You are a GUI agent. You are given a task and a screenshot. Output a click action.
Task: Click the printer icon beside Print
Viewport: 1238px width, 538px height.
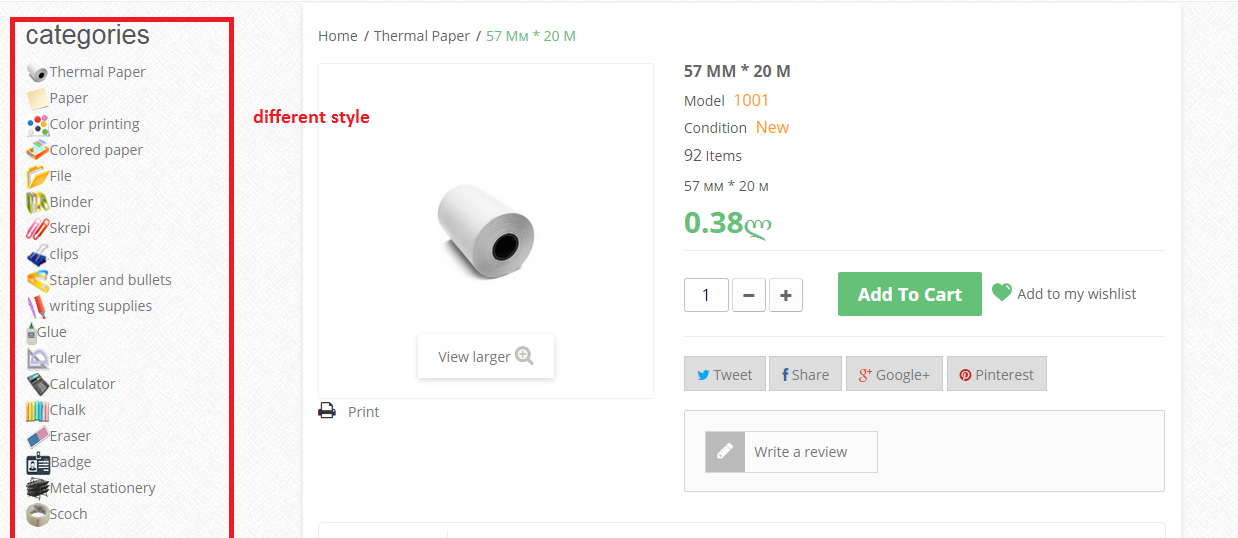coord(327,411)
